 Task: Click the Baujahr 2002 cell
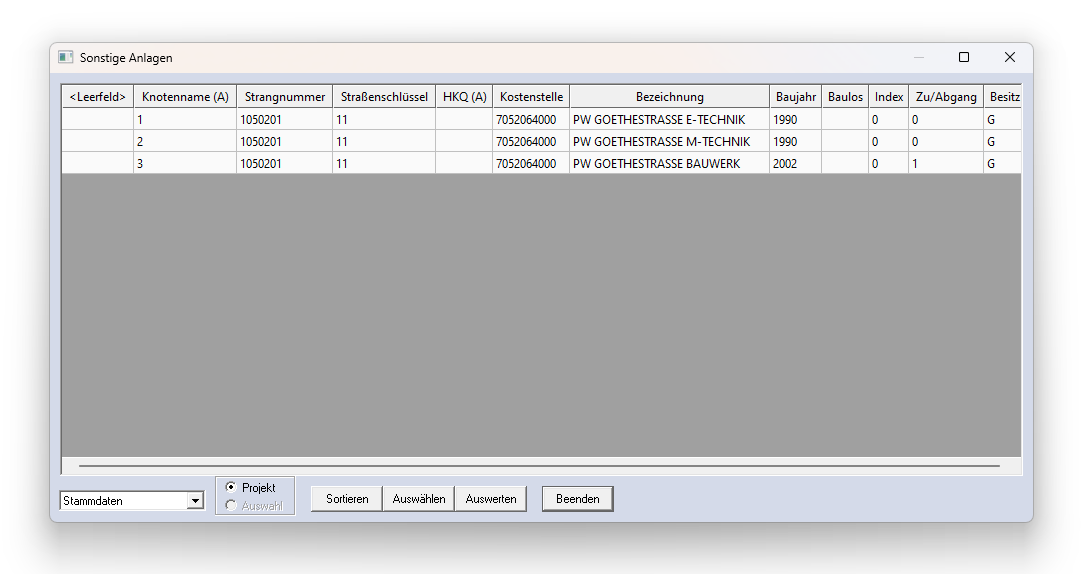pyautogui.click(x=795, y=163)
